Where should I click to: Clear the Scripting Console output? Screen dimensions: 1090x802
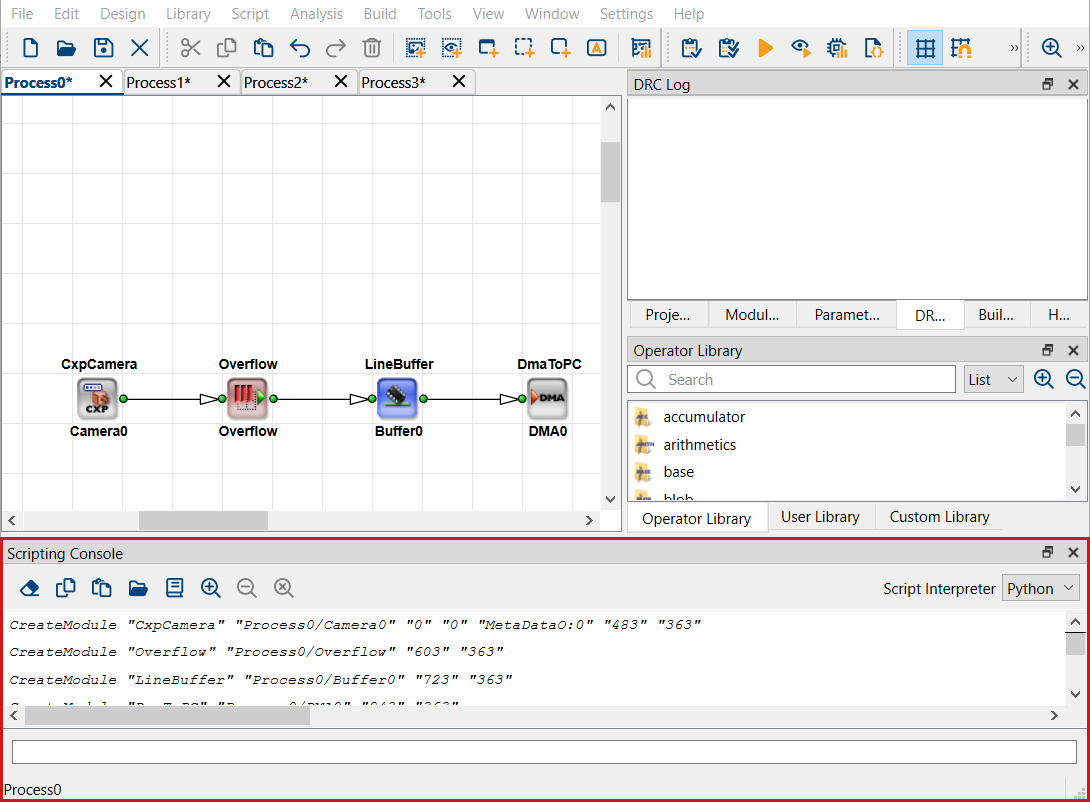click(x=29, y=588)
